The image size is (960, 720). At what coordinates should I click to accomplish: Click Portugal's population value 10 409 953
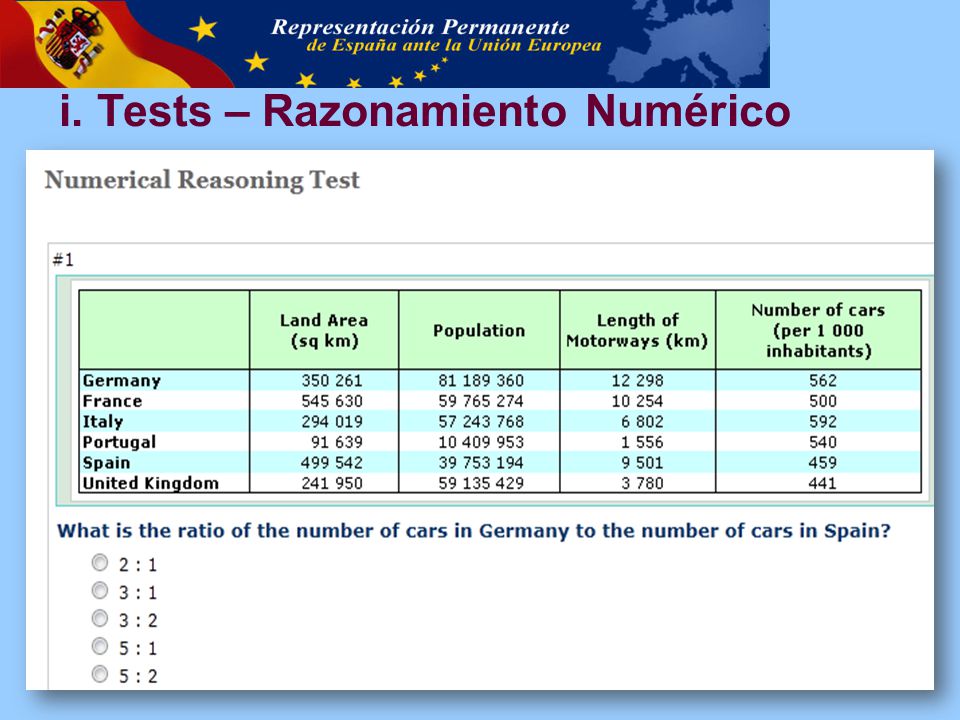pyautogui.click(x=481, y=442)
